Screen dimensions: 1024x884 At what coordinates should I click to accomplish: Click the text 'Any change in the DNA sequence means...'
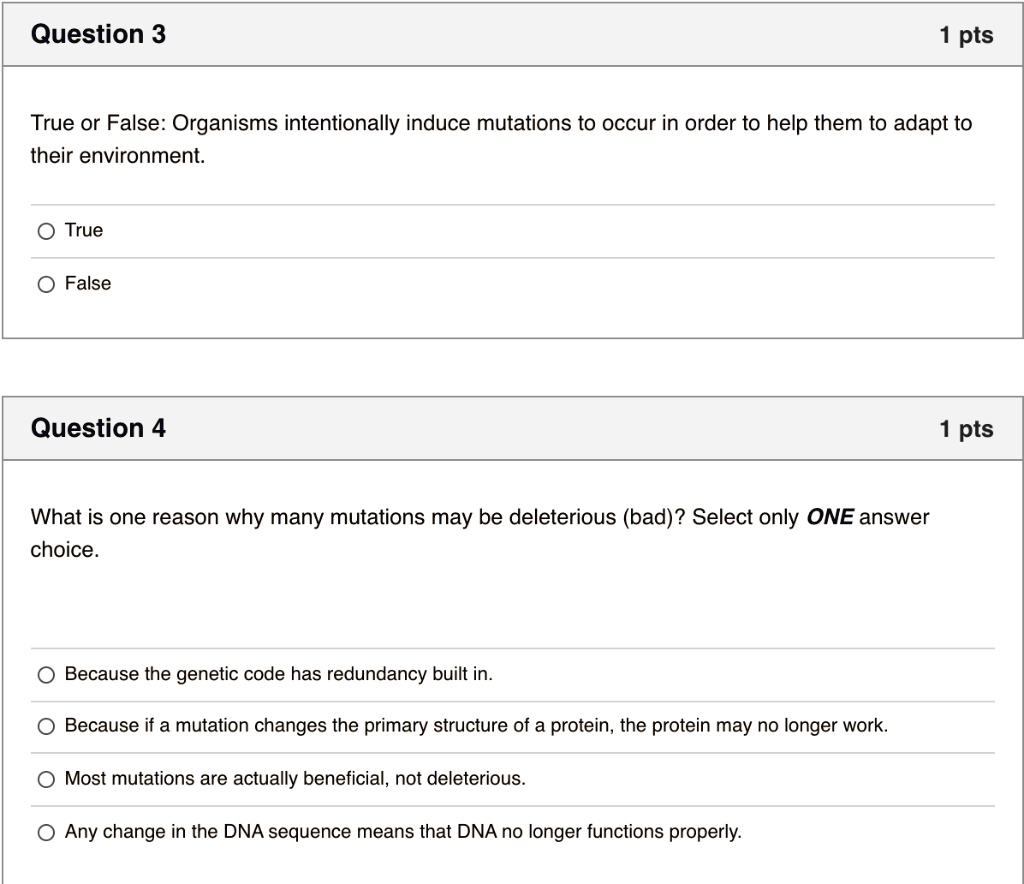click(403, 831)
